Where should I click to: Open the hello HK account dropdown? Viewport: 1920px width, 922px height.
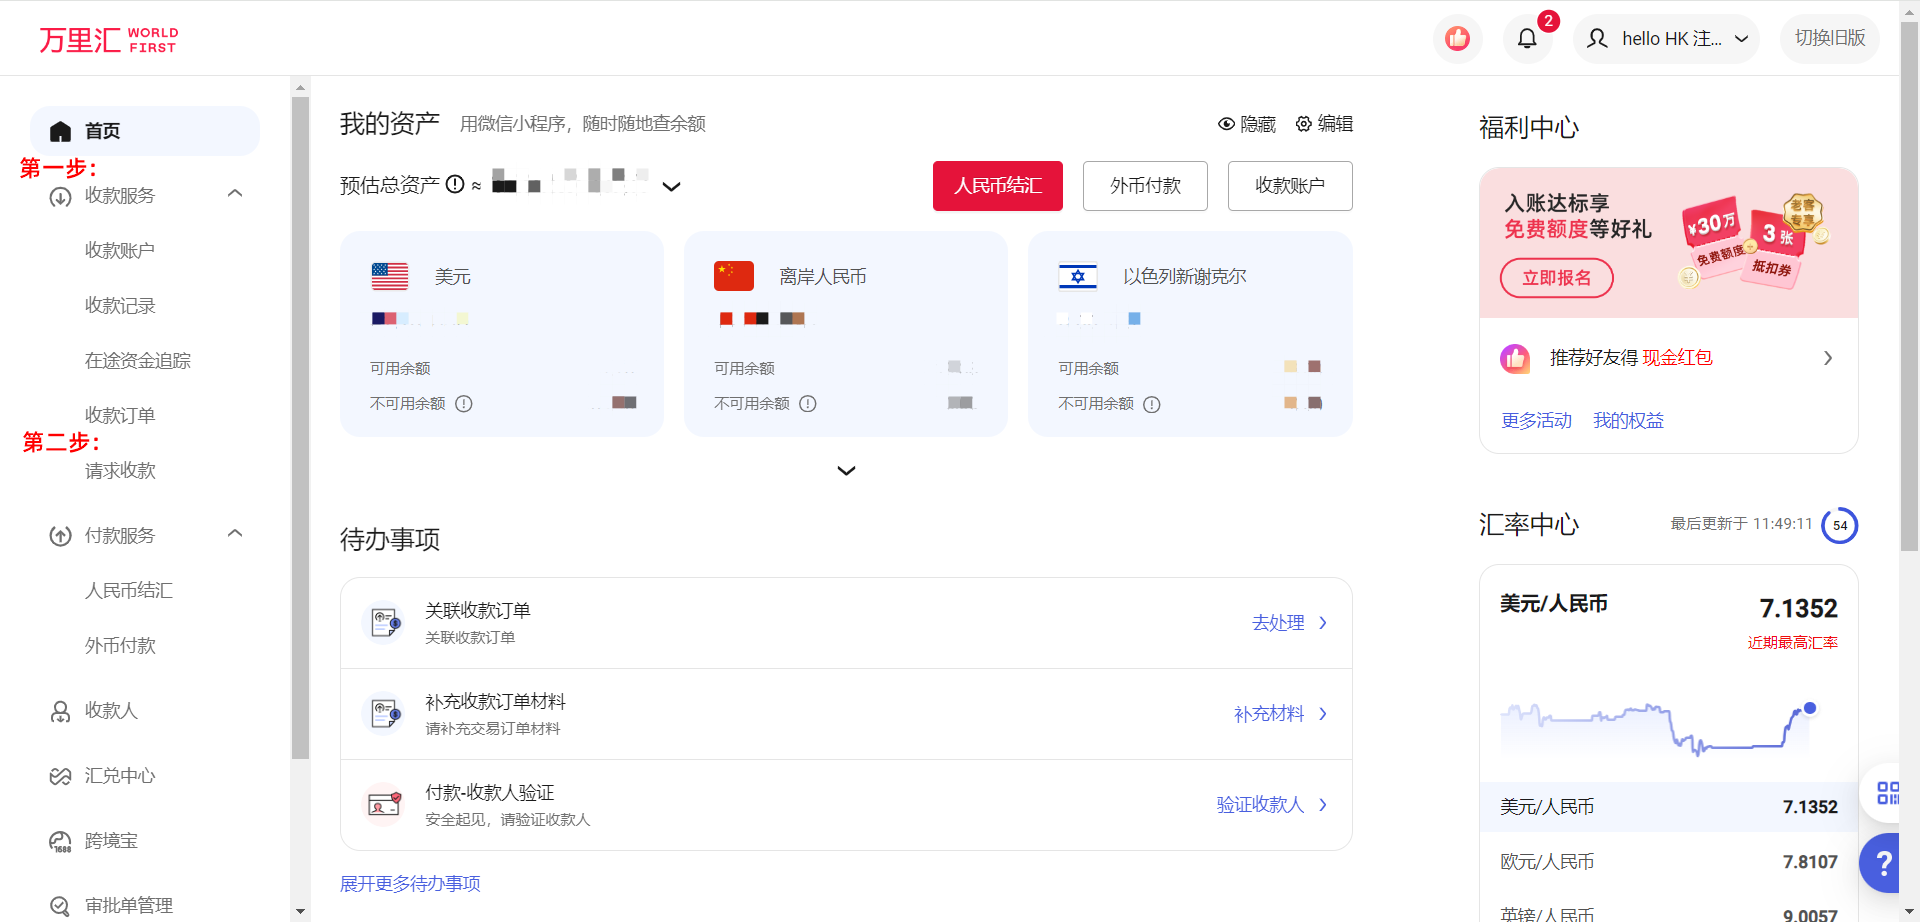click(x=1666, y=39)
